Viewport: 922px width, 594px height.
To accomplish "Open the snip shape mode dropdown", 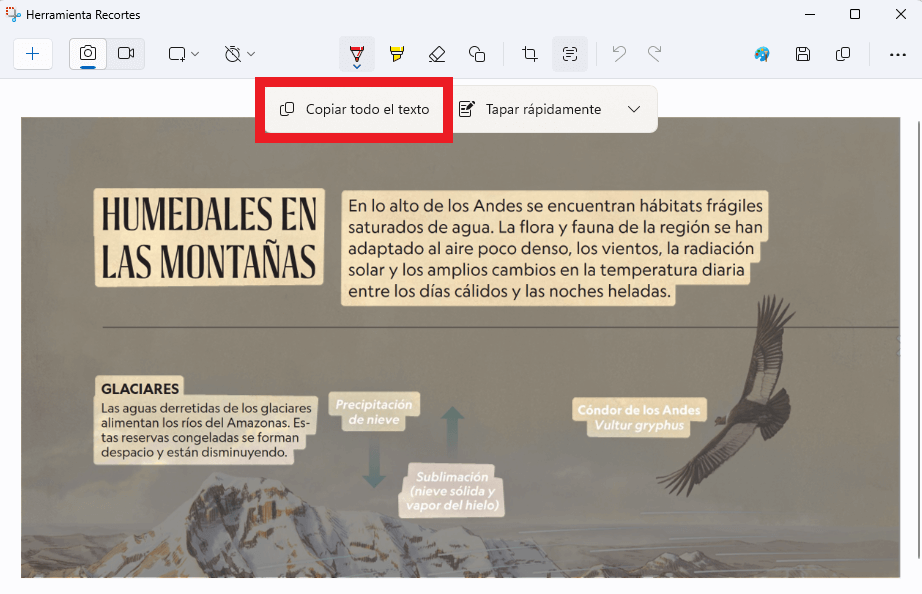I will coord(183,54).
